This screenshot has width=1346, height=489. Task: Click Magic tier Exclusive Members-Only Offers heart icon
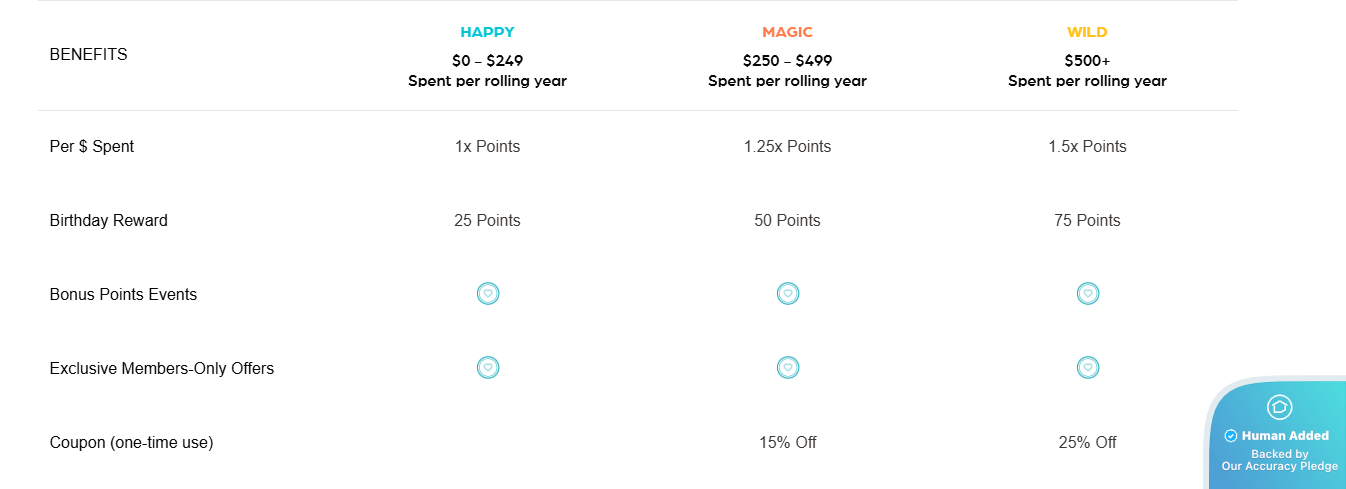(x=788, y=368)
